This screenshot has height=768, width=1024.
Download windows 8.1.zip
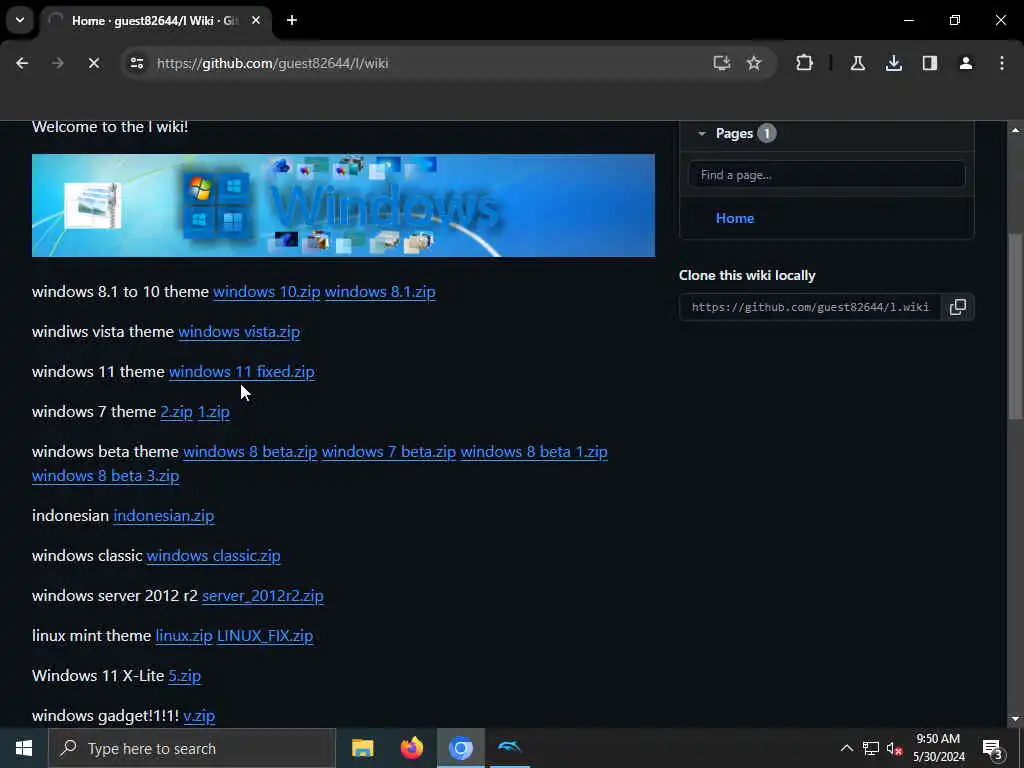coord(380,292)
